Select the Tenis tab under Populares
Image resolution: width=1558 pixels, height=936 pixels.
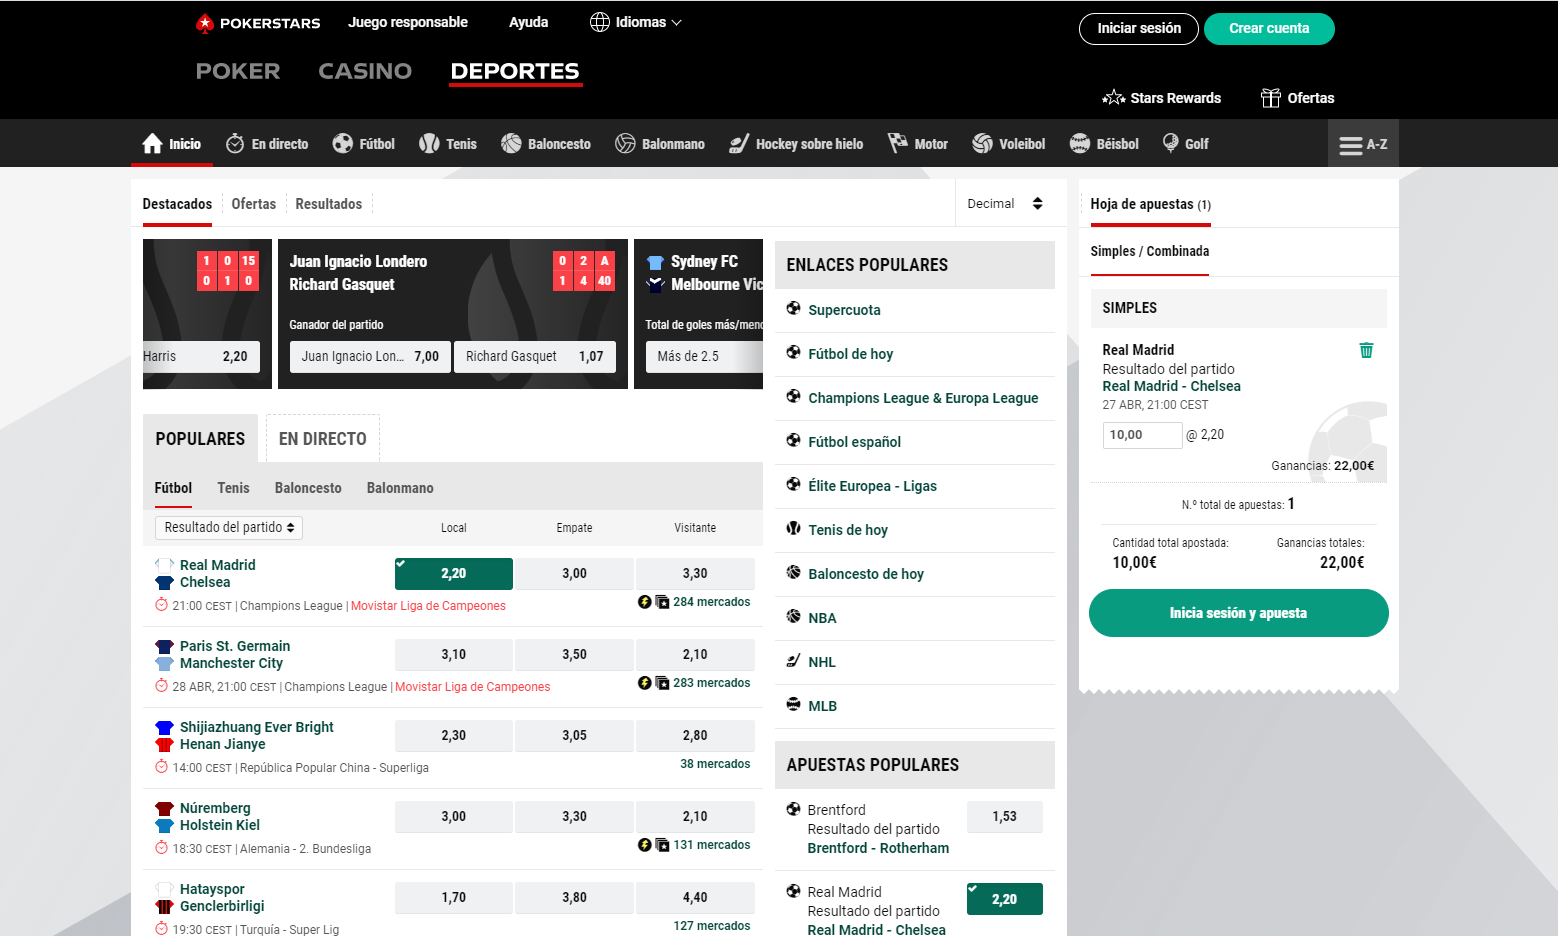coord(233,488)
